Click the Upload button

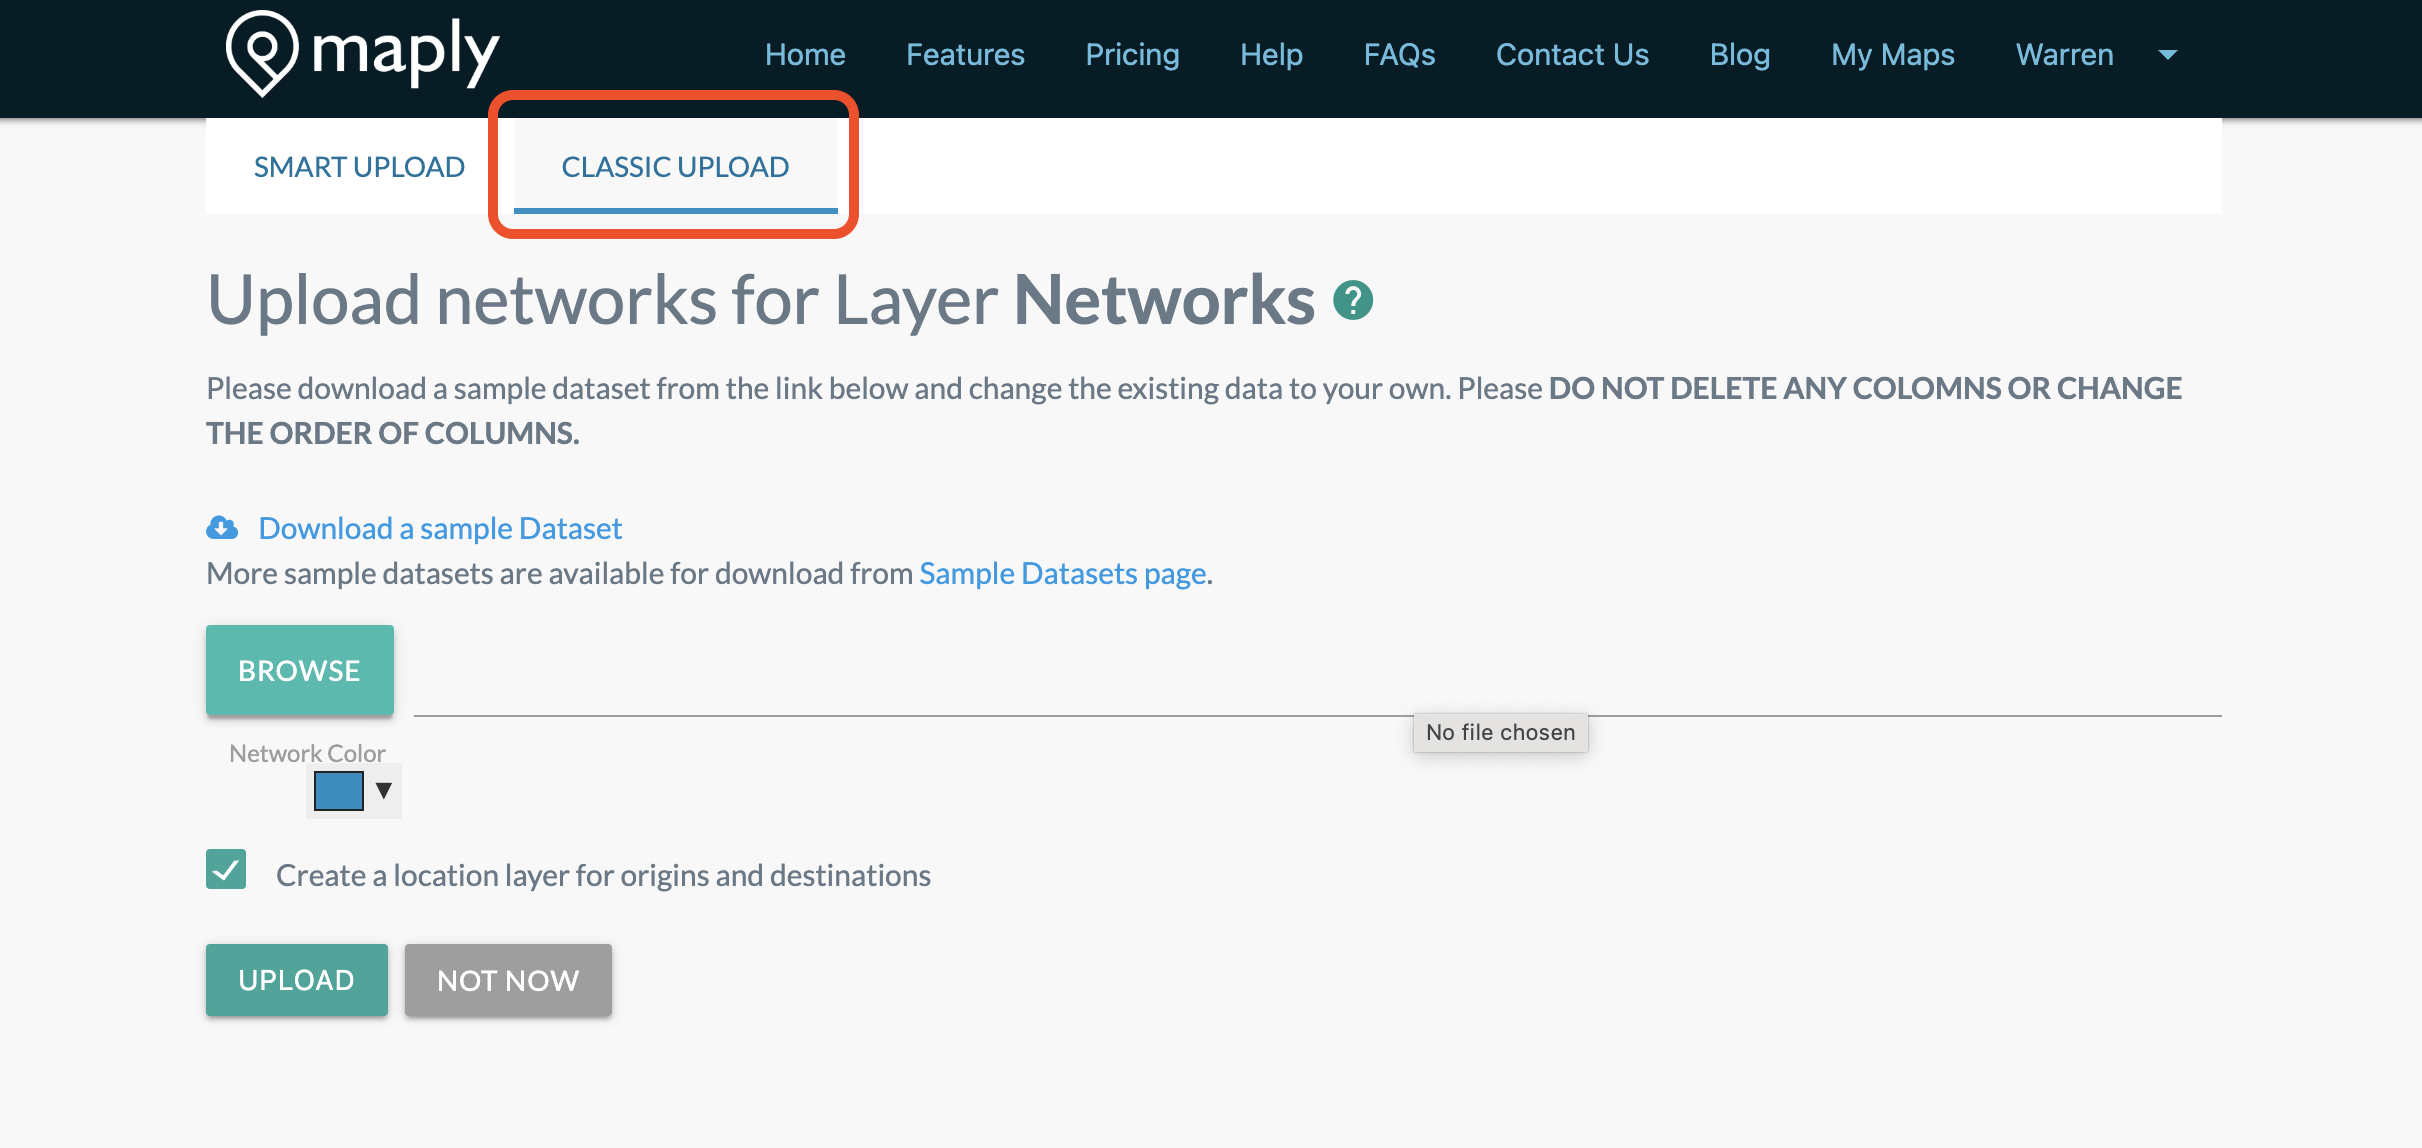[x=296, y=980]
